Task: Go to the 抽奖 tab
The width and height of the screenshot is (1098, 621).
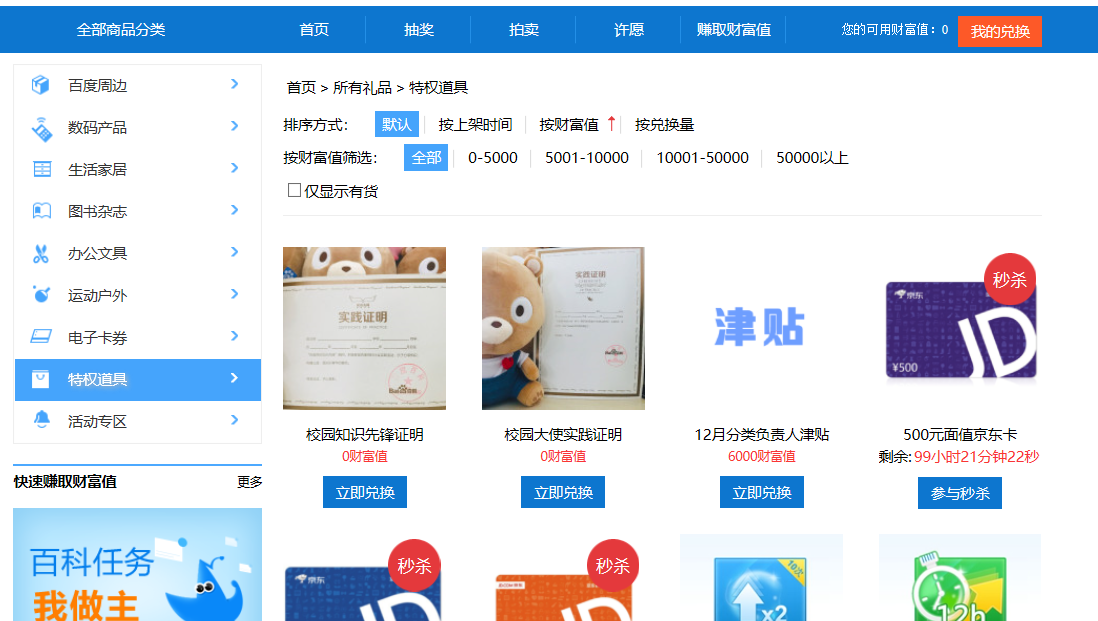Action: coord(419,30)
